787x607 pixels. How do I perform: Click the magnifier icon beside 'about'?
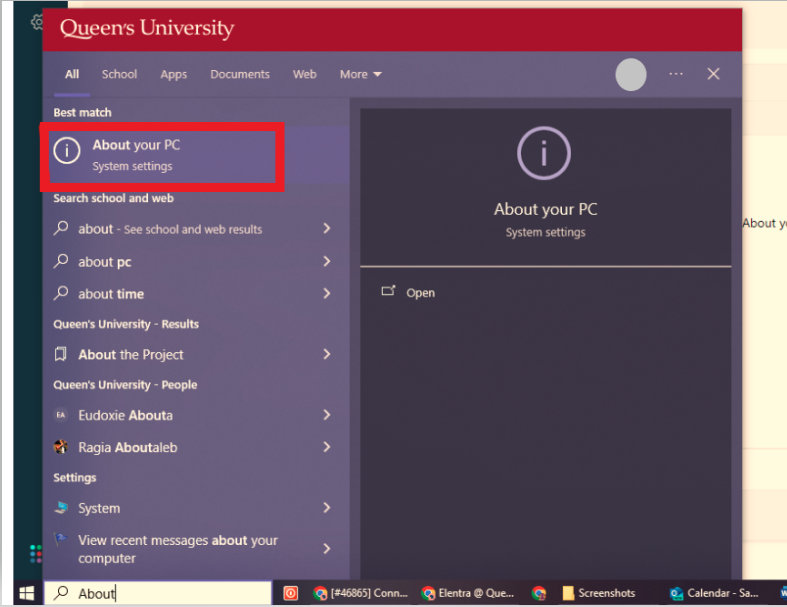coord(61,228)
